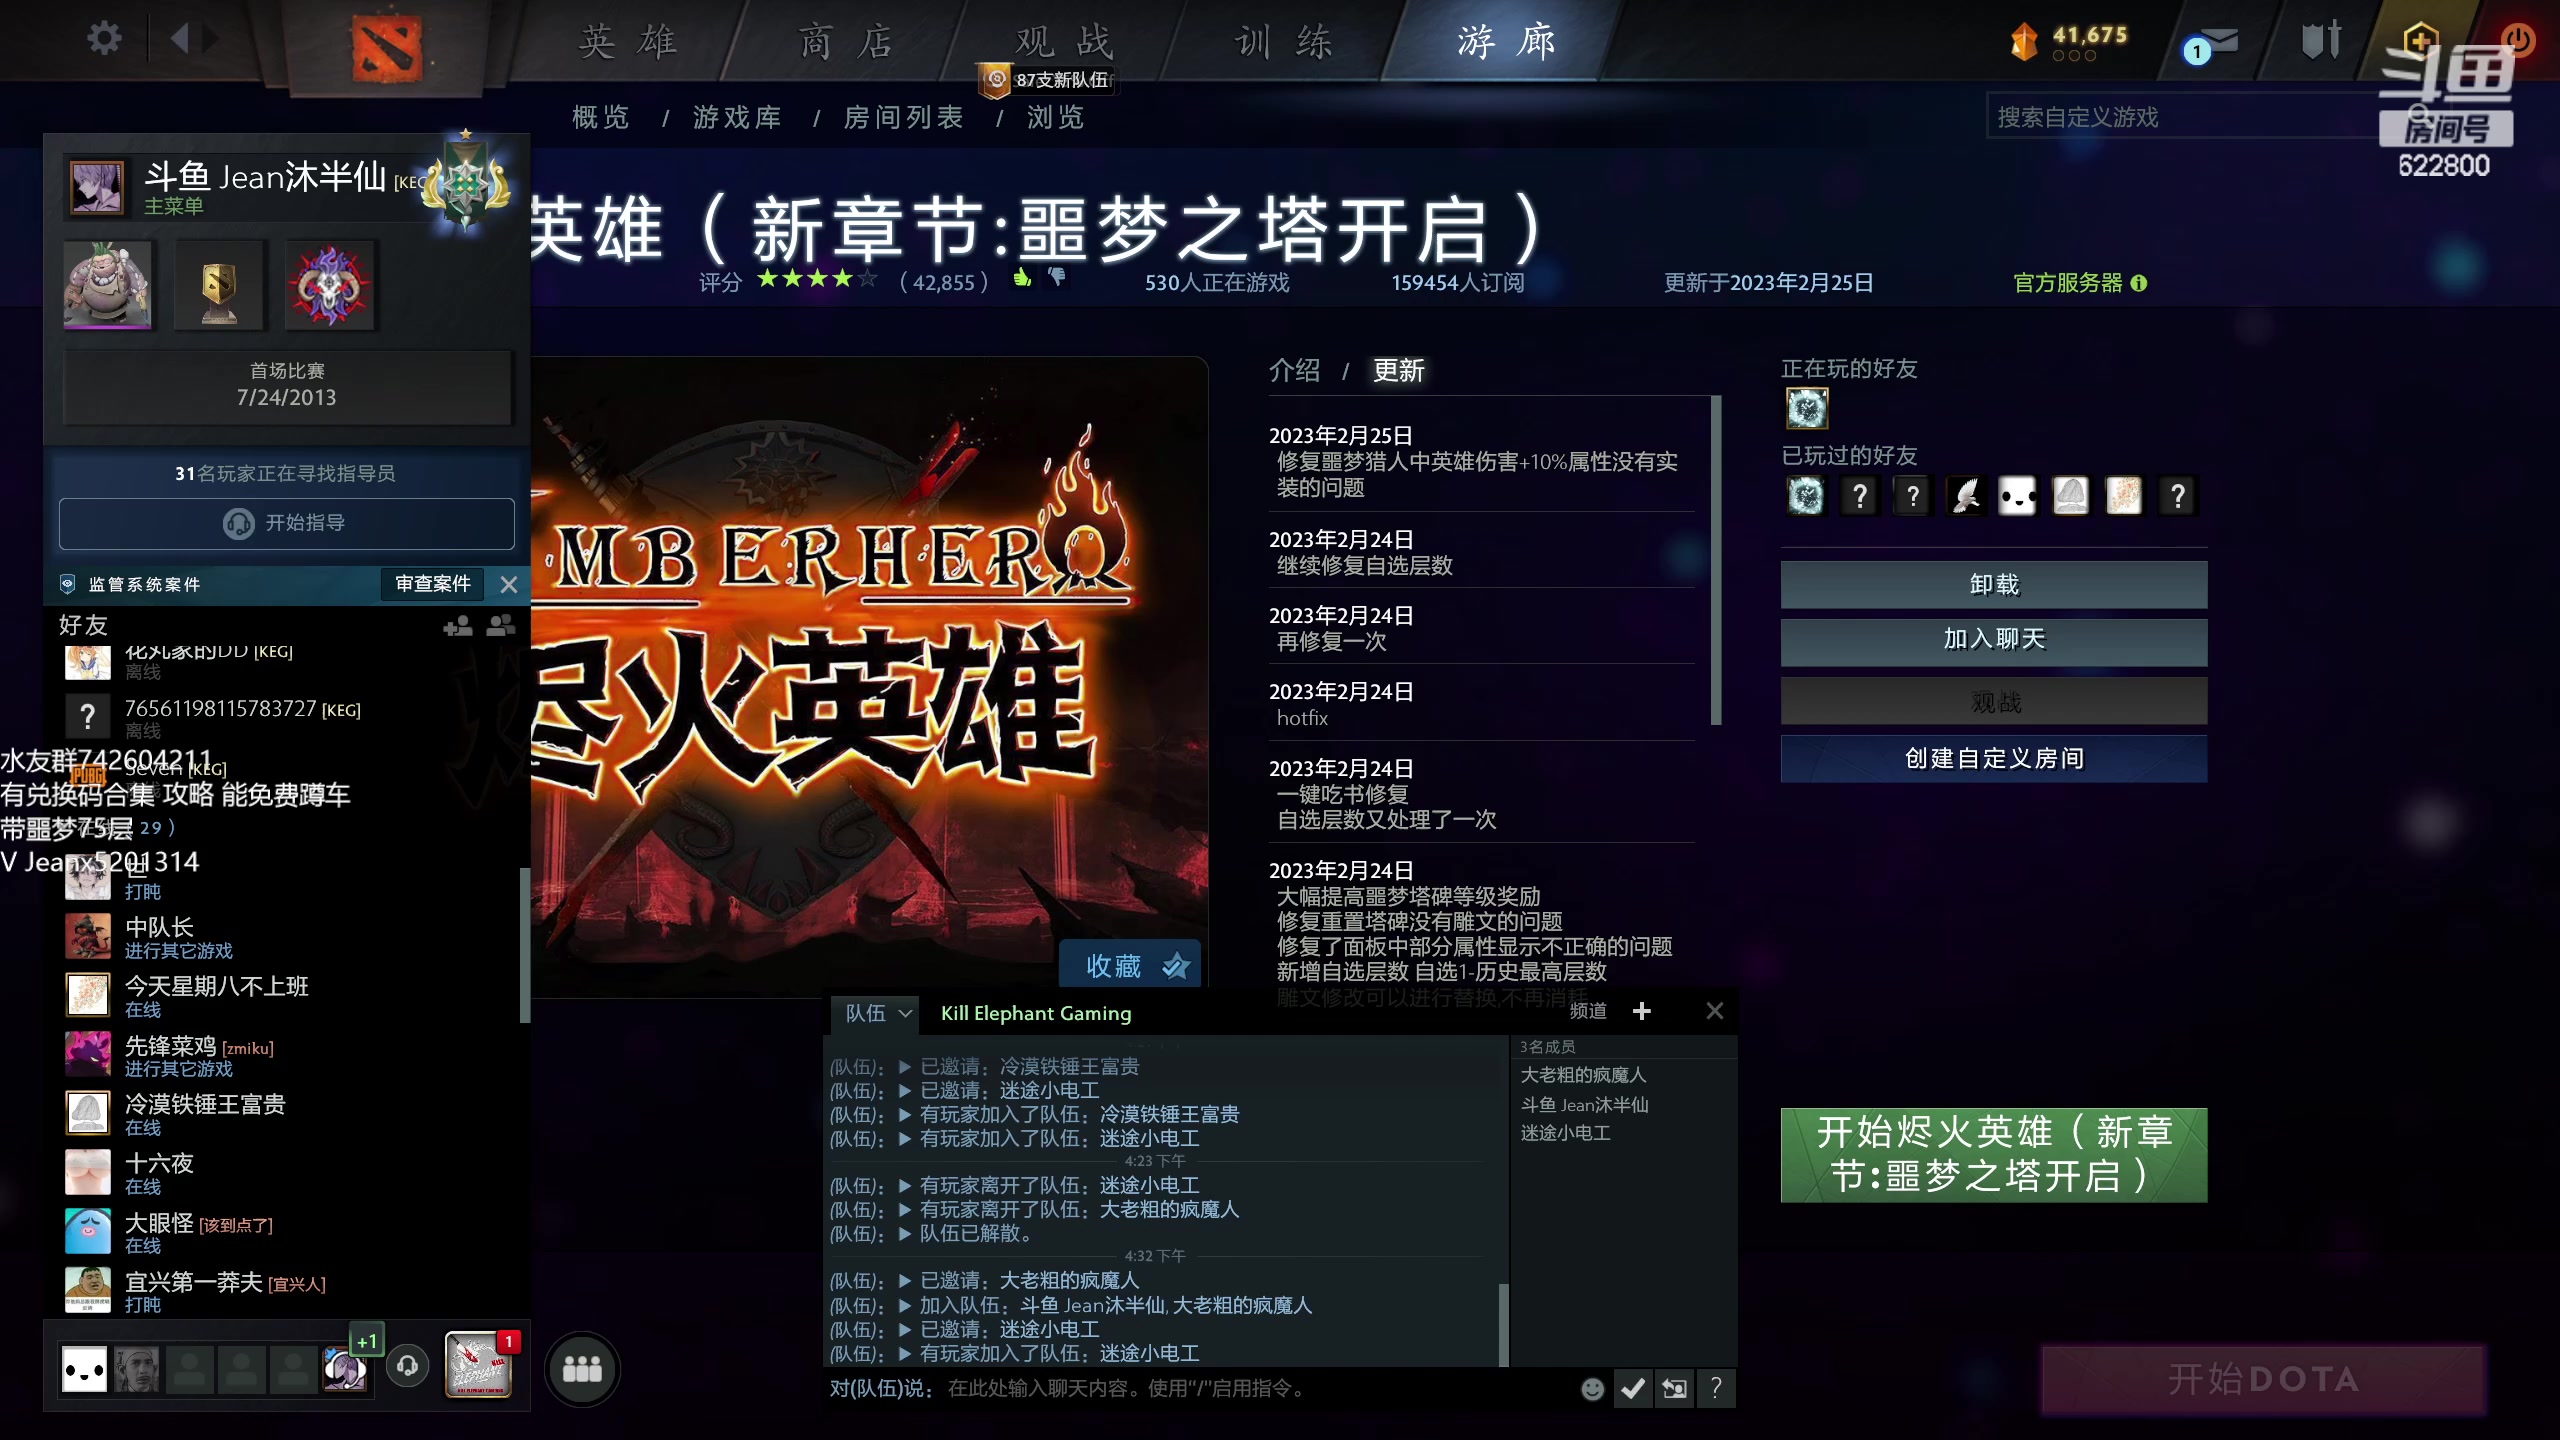Click 创建自定义房间 to create a room

(1992, 758)
